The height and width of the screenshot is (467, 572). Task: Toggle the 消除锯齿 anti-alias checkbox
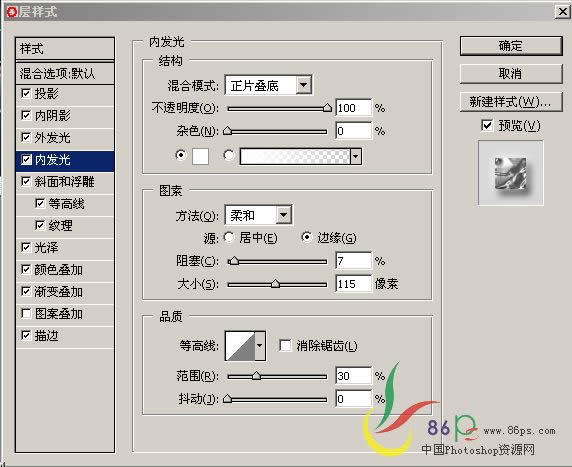[x=285, y=345]
